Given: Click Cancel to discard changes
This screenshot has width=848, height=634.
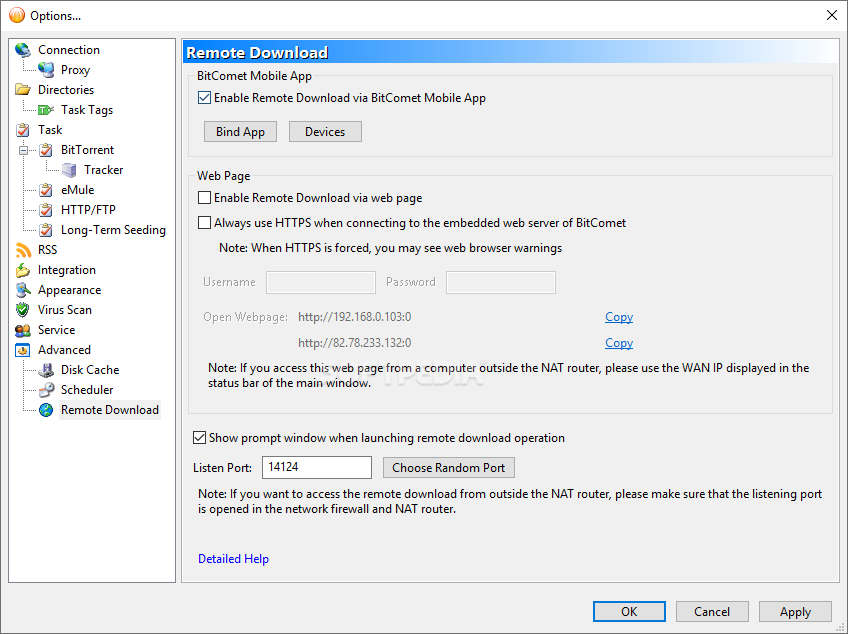Looking at the screenshot, I should [712, 611].
